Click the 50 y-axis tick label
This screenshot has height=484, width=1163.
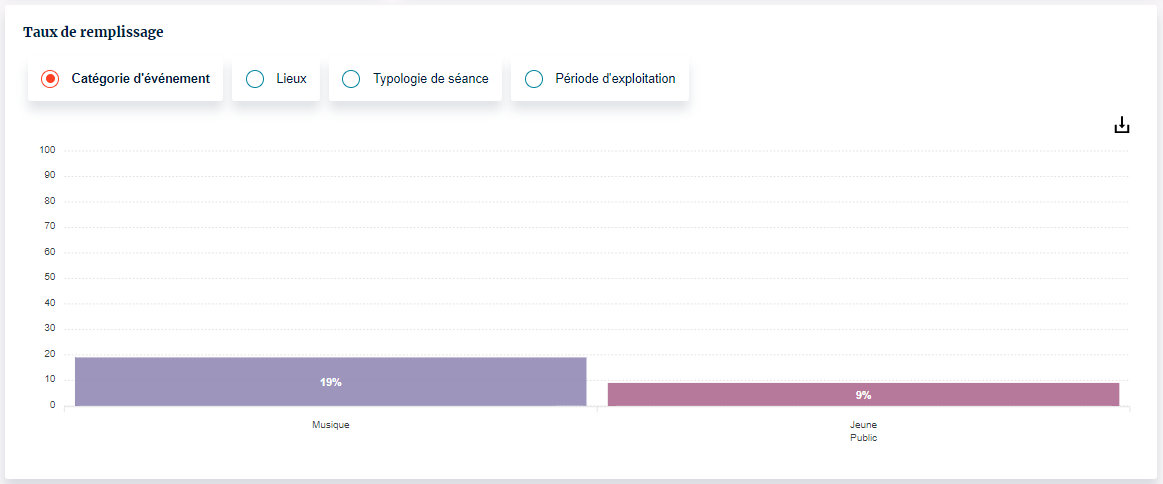(x=49, y=277)
